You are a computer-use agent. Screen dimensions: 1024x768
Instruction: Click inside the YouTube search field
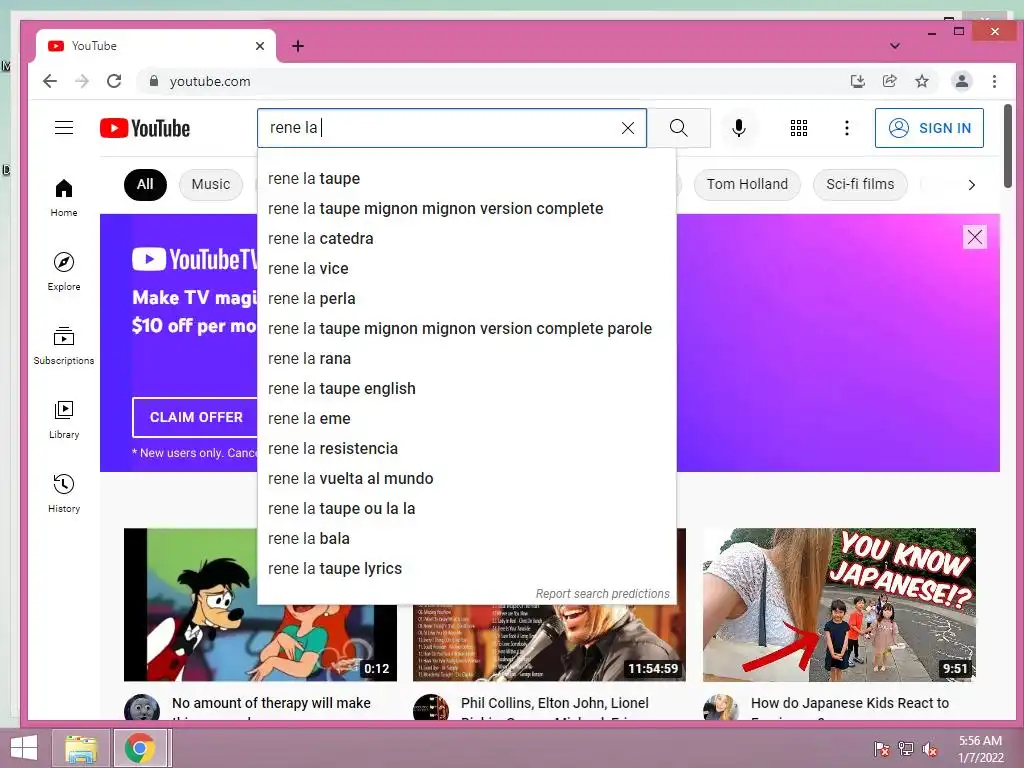(x=452, y=128)
